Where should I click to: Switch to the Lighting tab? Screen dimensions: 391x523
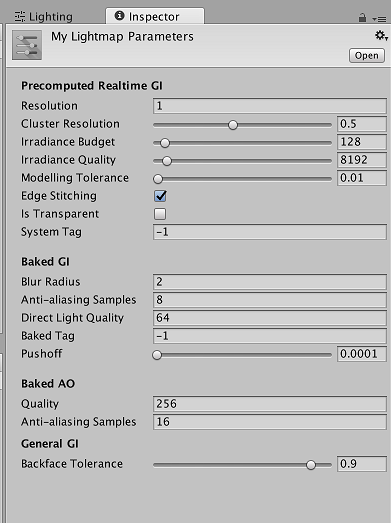click(x=44, y=16)
